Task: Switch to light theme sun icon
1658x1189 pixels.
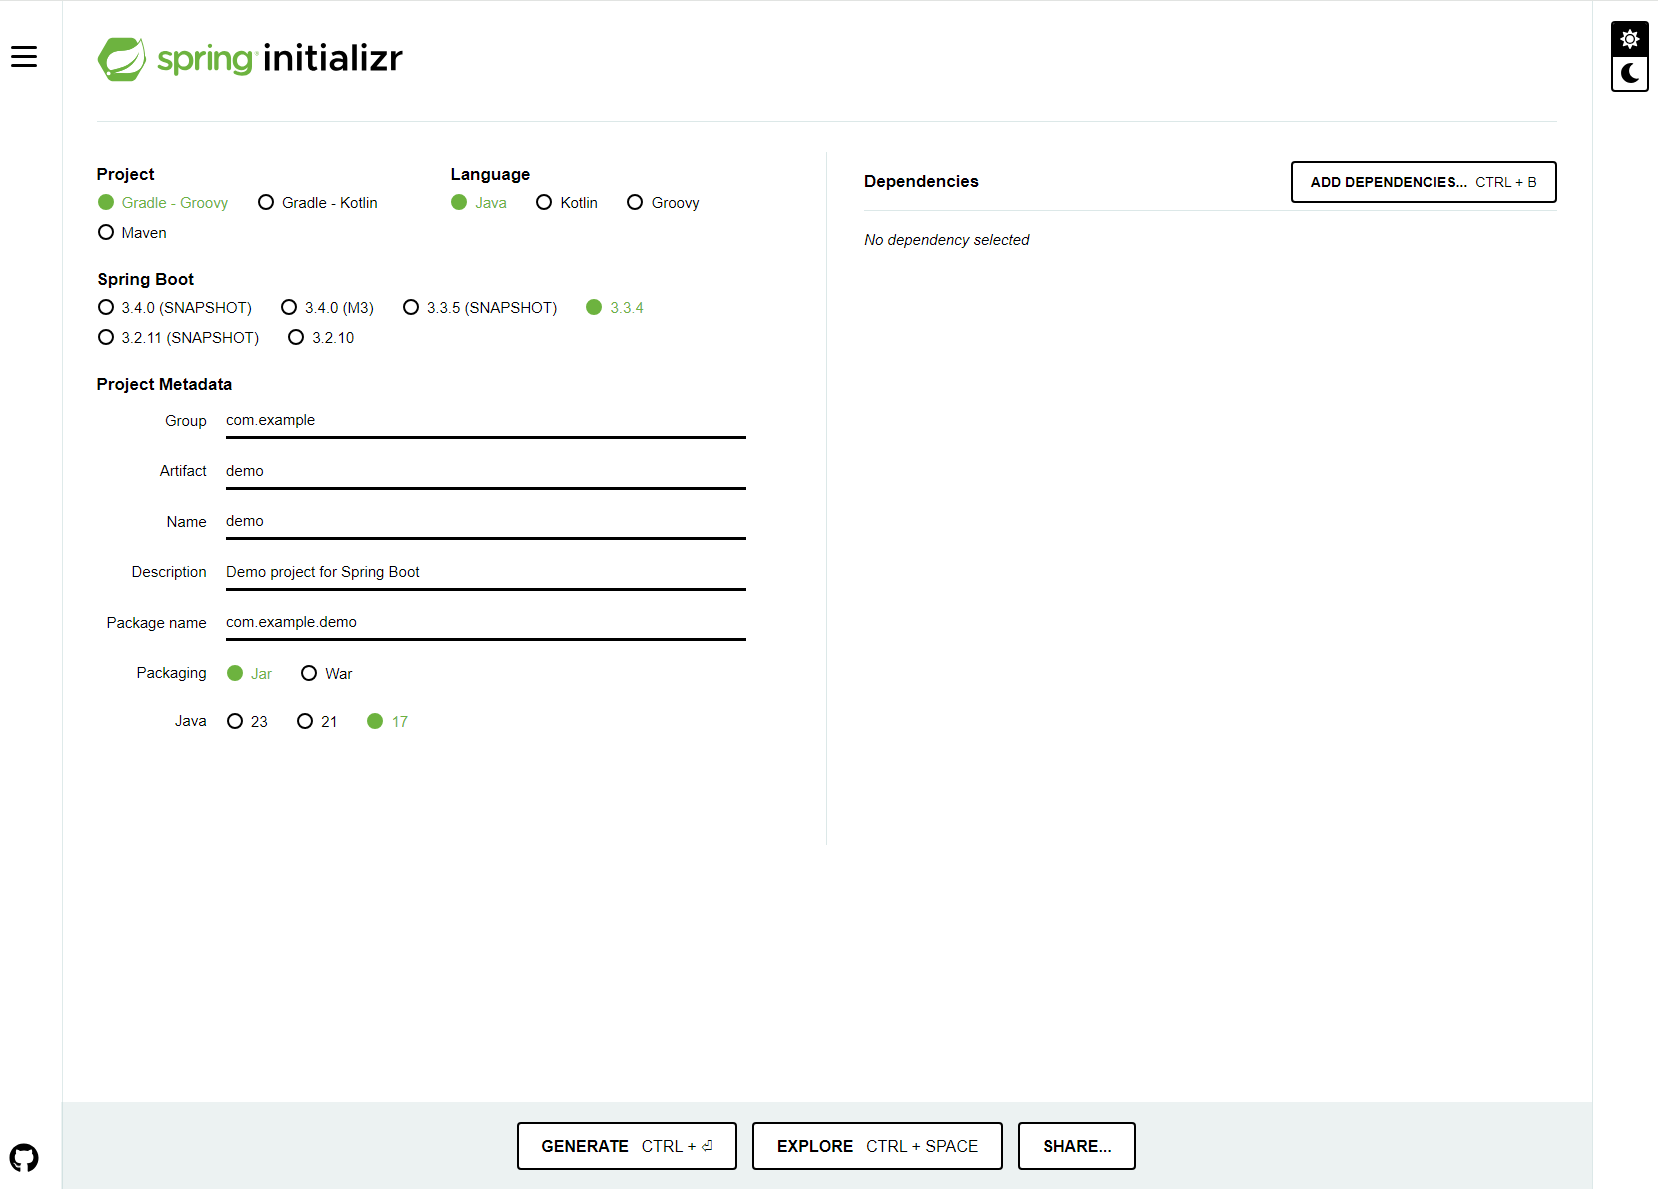Action: tap(1630, 39)
